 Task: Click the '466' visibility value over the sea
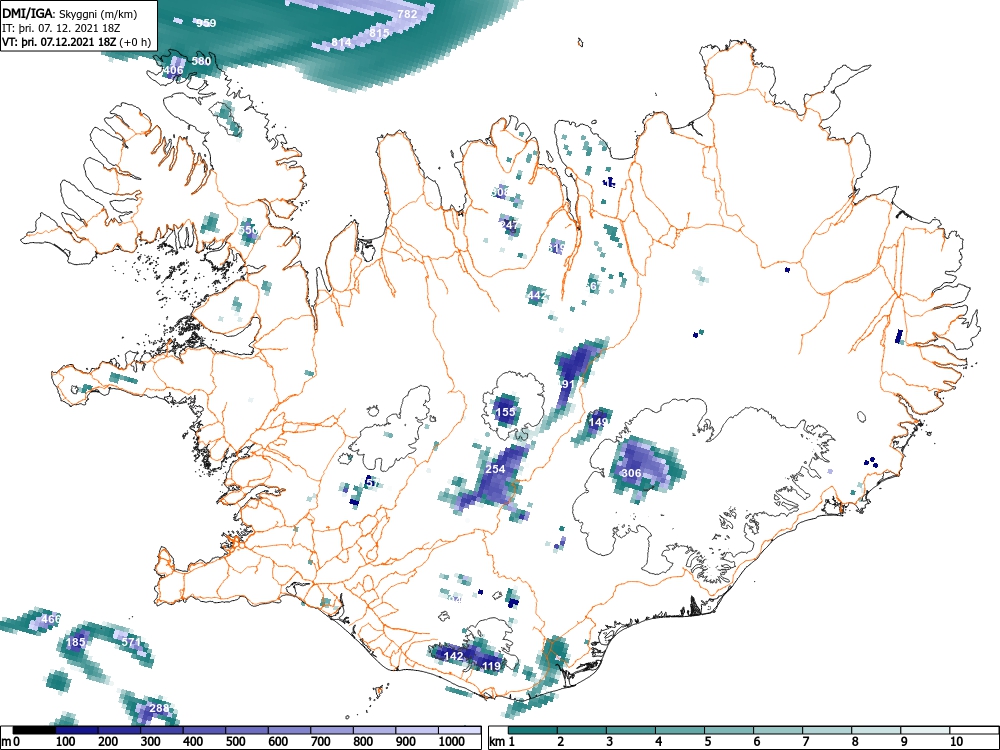point(50,619)
